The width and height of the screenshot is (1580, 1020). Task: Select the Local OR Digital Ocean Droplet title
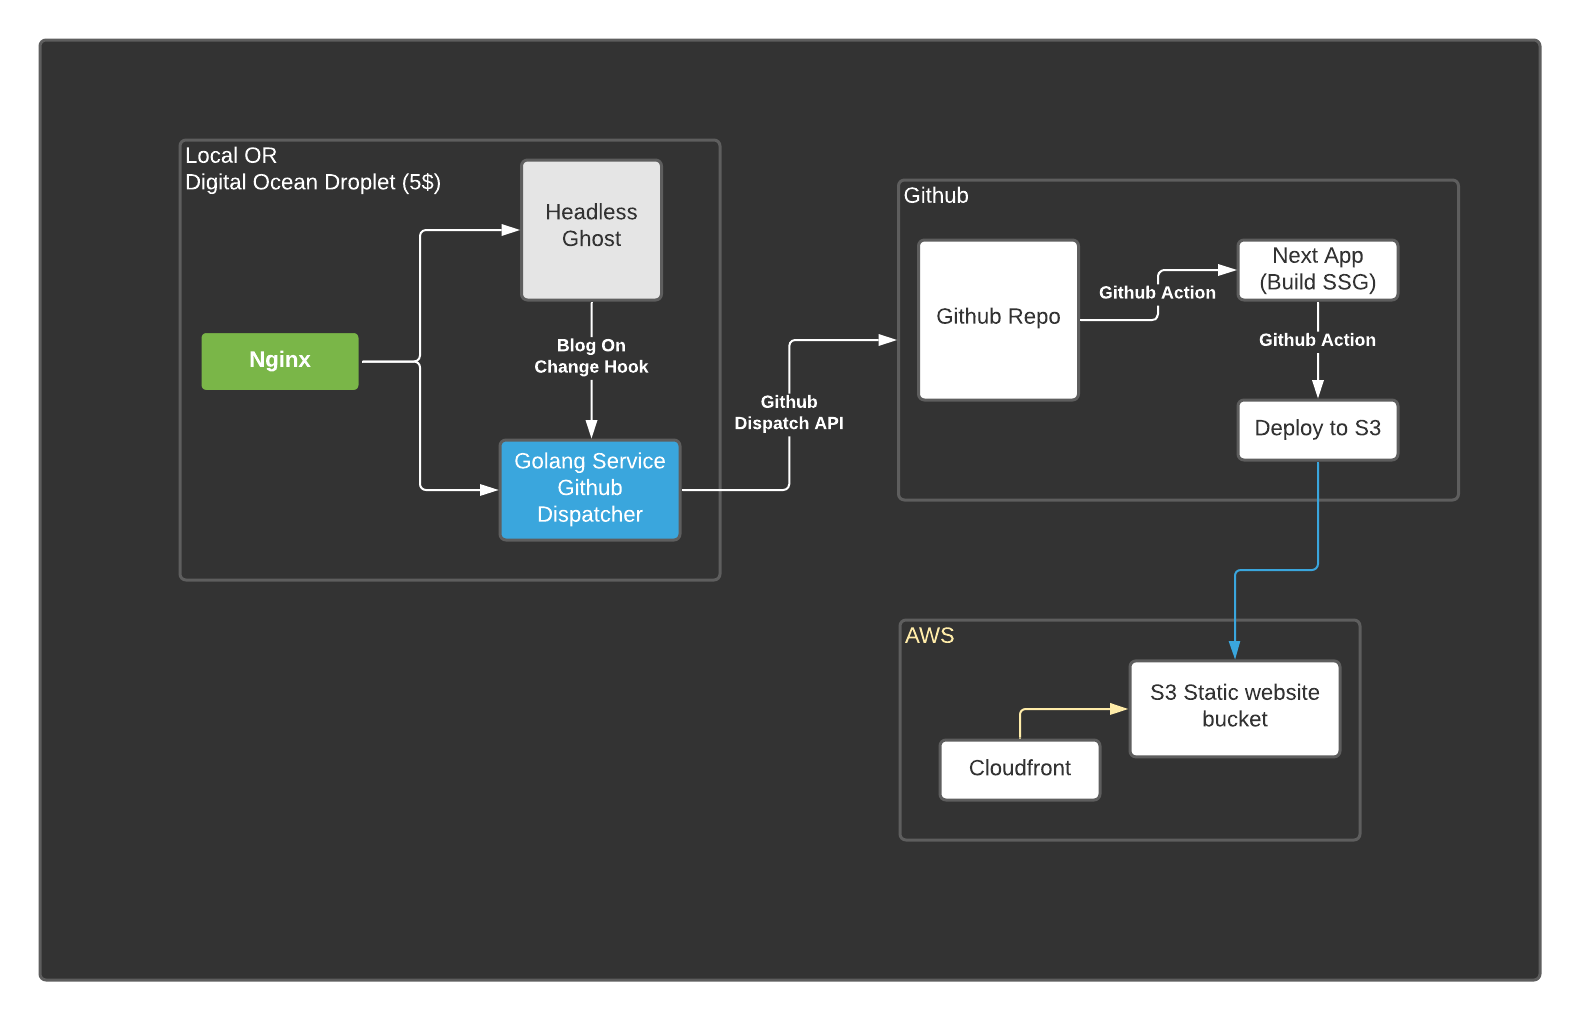[x=312, y=169]
